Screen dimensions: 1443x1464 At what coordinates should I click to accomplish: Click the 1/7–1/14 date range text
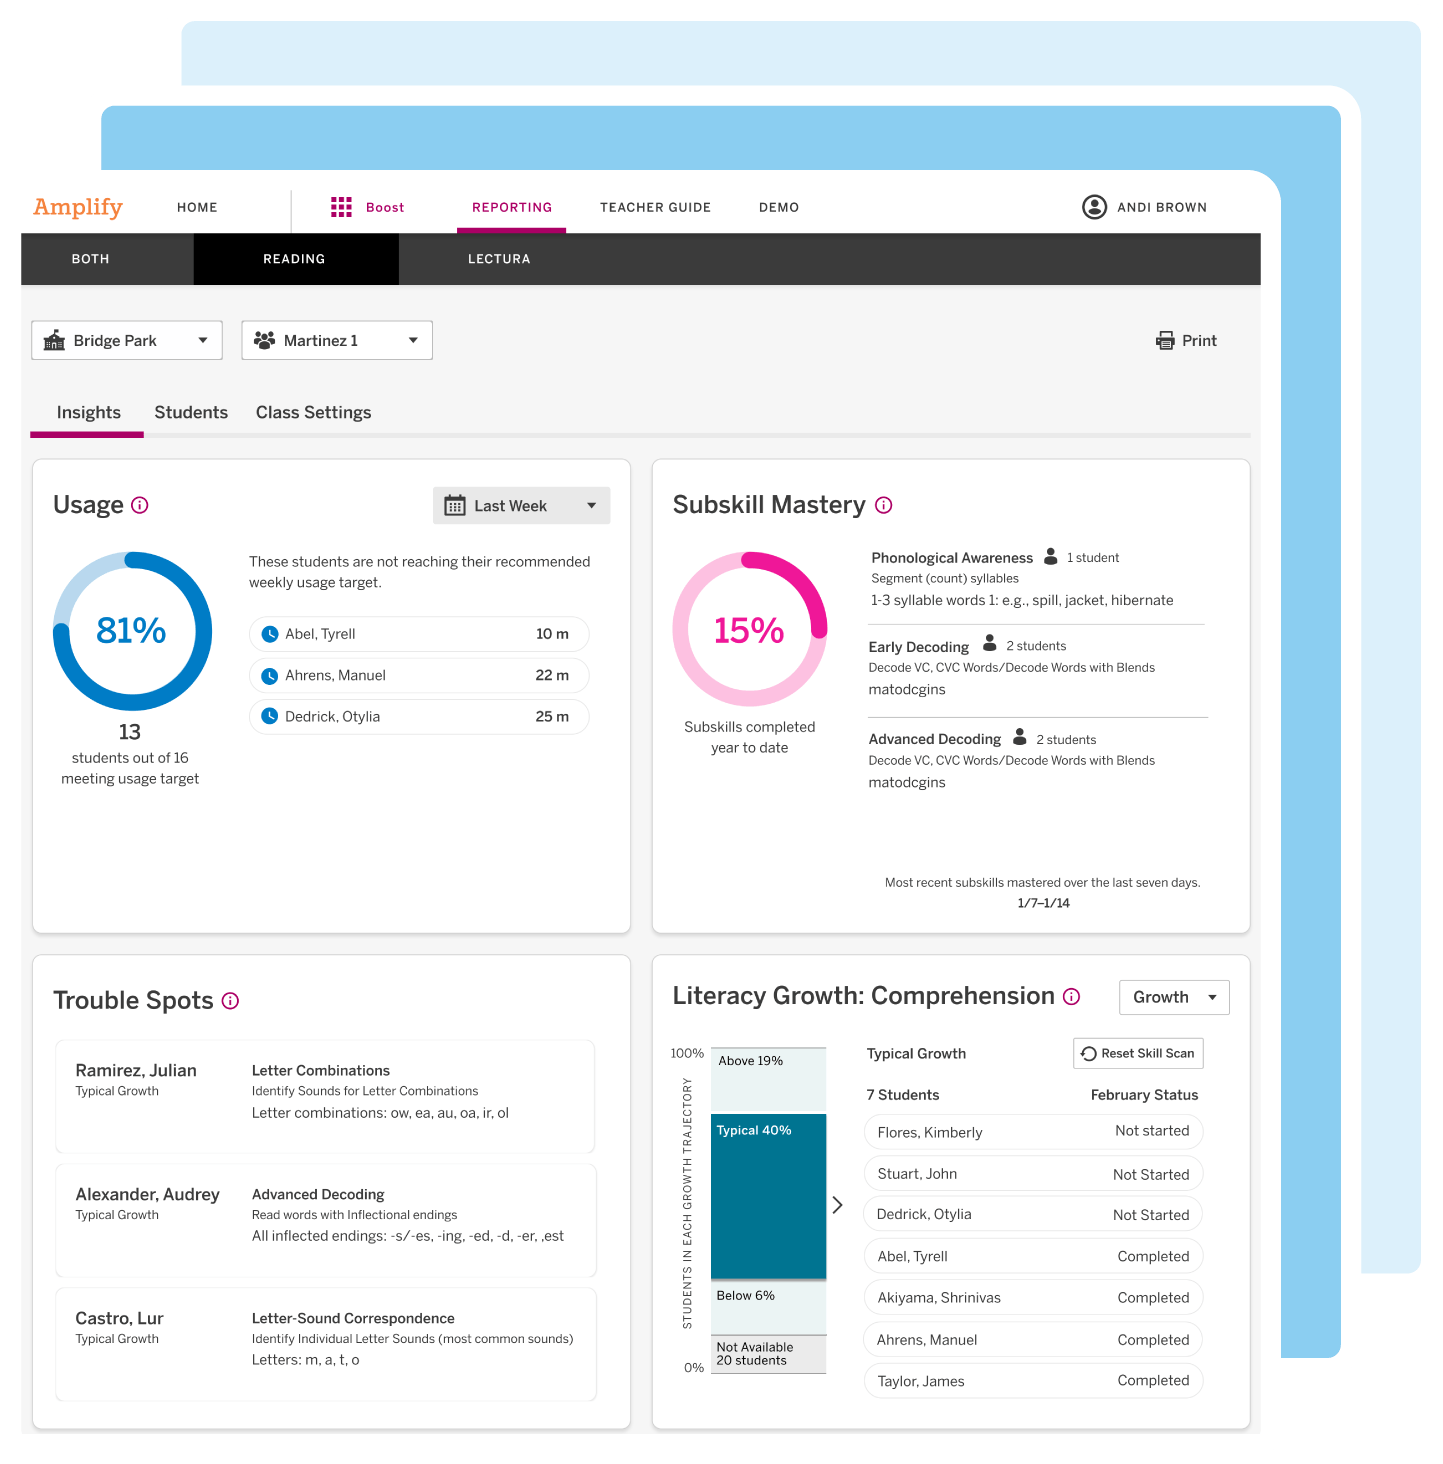1043,903
